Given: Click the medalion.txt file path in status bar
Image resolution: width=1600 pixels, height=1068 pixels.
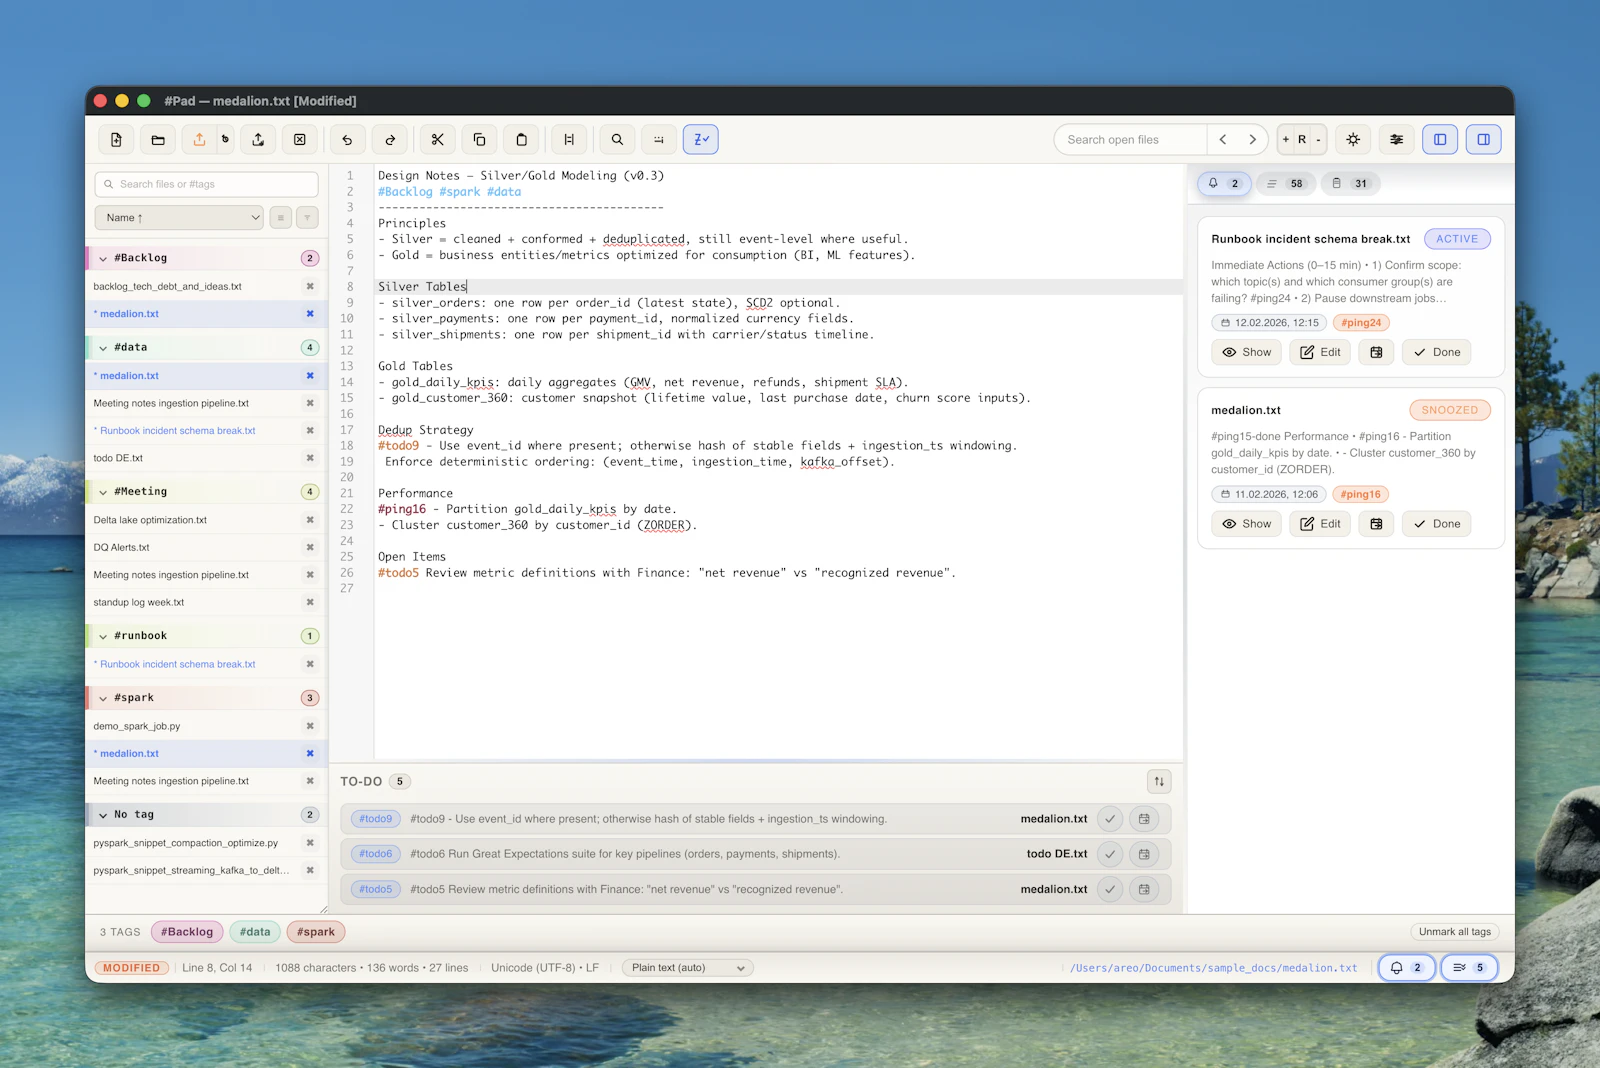Looking at the screenshot, I should pos(1214,968).
